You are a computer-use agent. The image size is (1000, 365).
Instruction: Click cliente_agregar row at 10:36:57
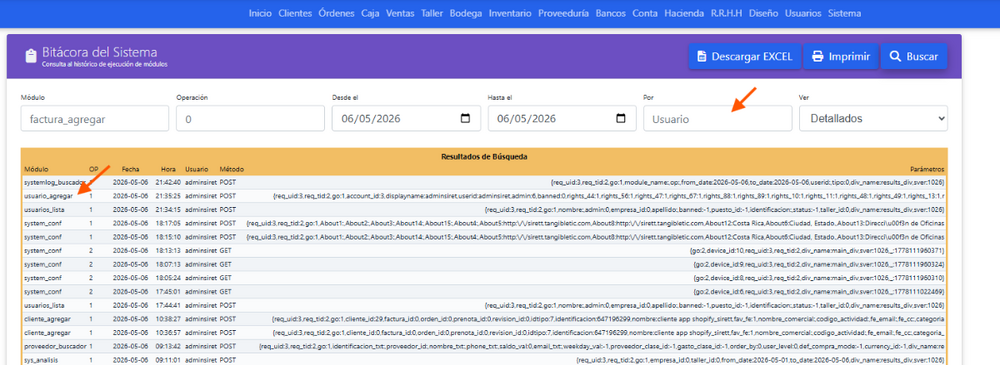484,333
